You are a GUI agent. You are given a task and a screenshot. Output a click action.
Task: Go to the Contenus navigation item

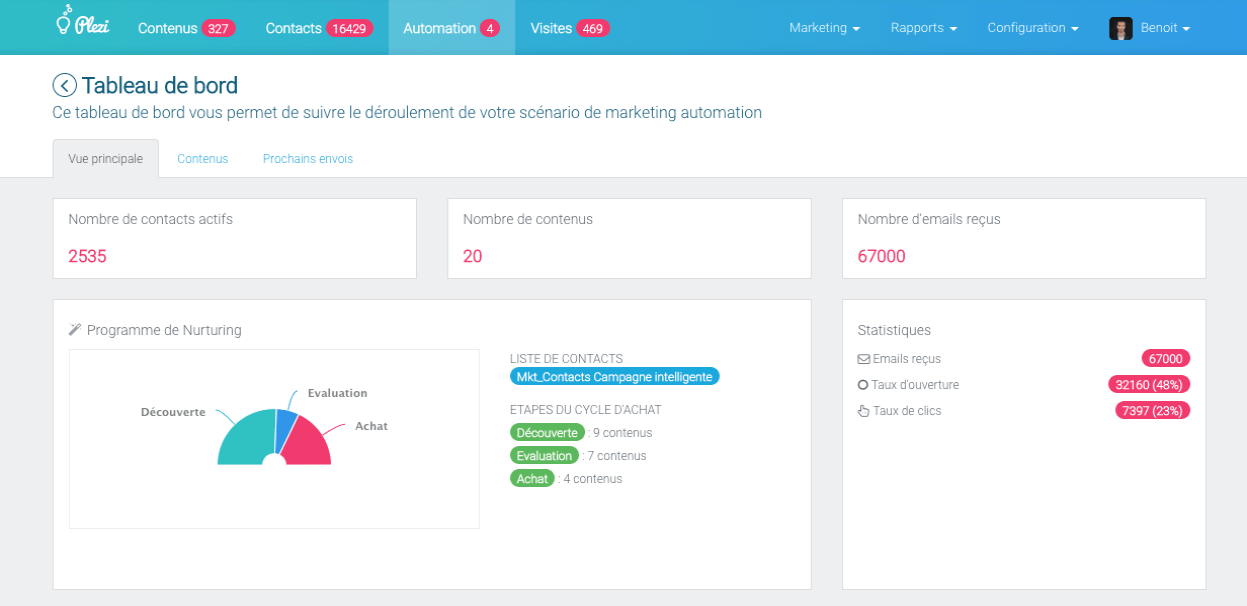coord(186,28)
